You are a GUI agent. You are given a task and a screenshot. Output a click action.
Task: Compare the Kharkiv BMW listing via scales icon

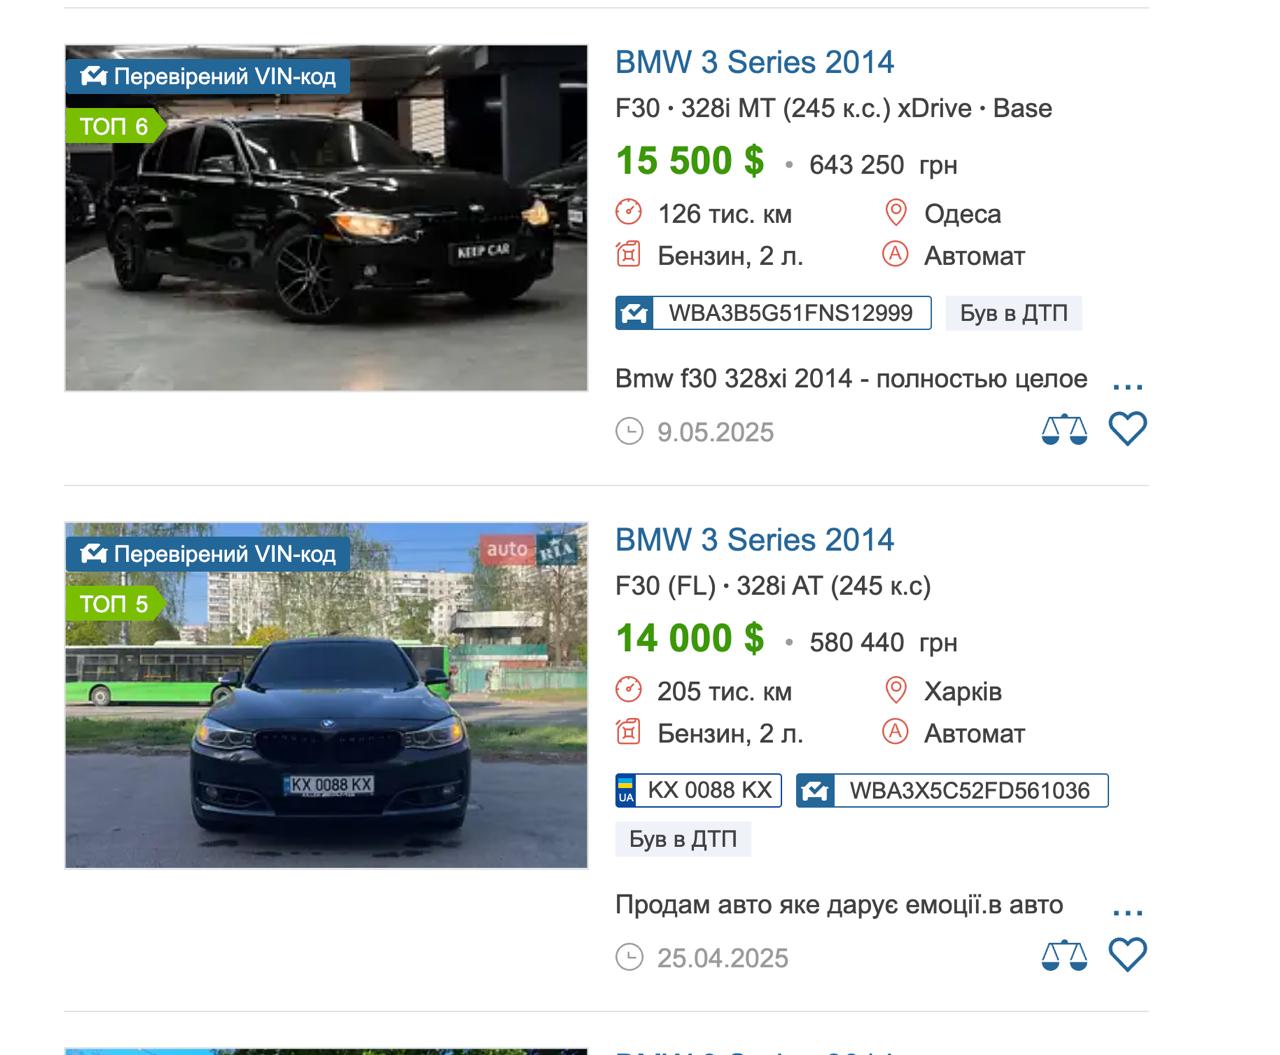coord(1064,955)
